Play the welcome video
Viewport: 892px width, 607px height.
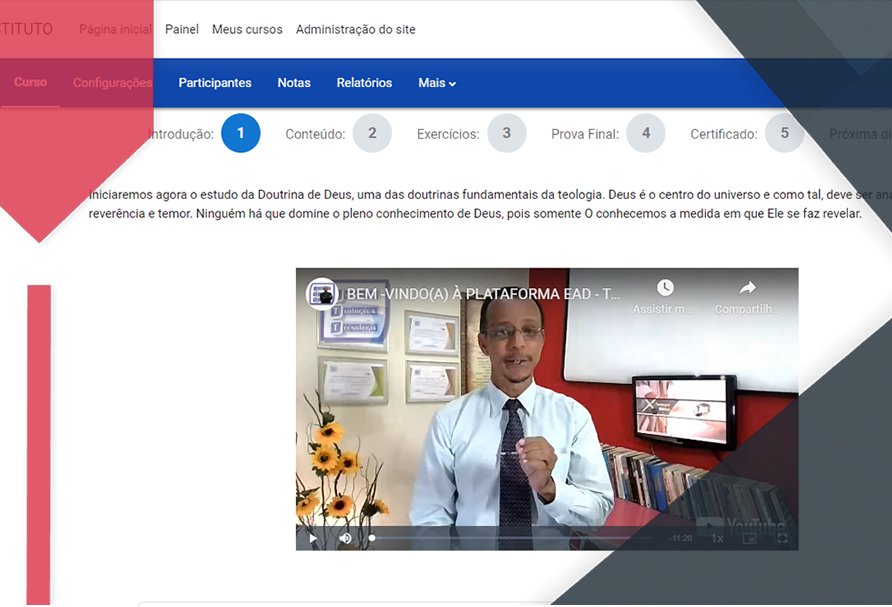coord(313,538)
